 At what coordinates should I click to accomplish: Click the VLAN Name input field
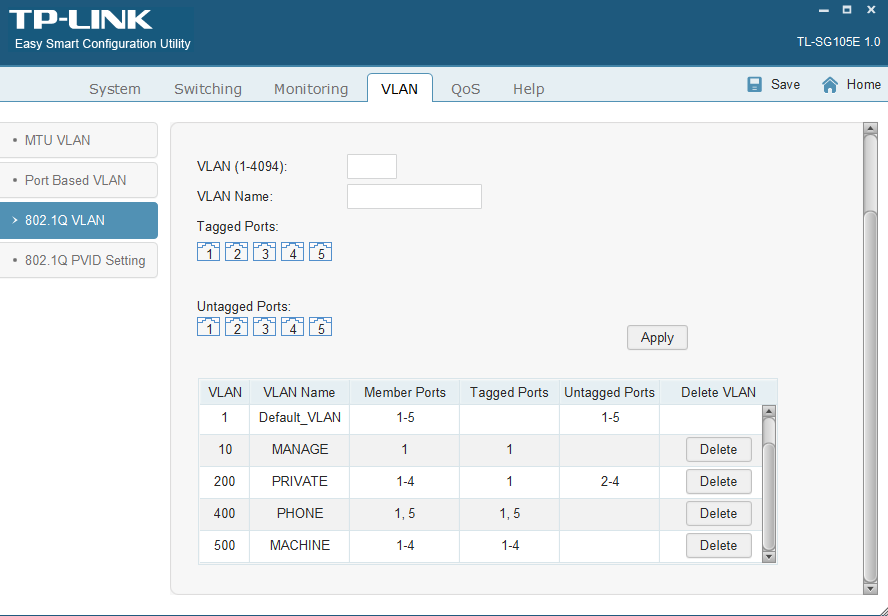[414, 196]
